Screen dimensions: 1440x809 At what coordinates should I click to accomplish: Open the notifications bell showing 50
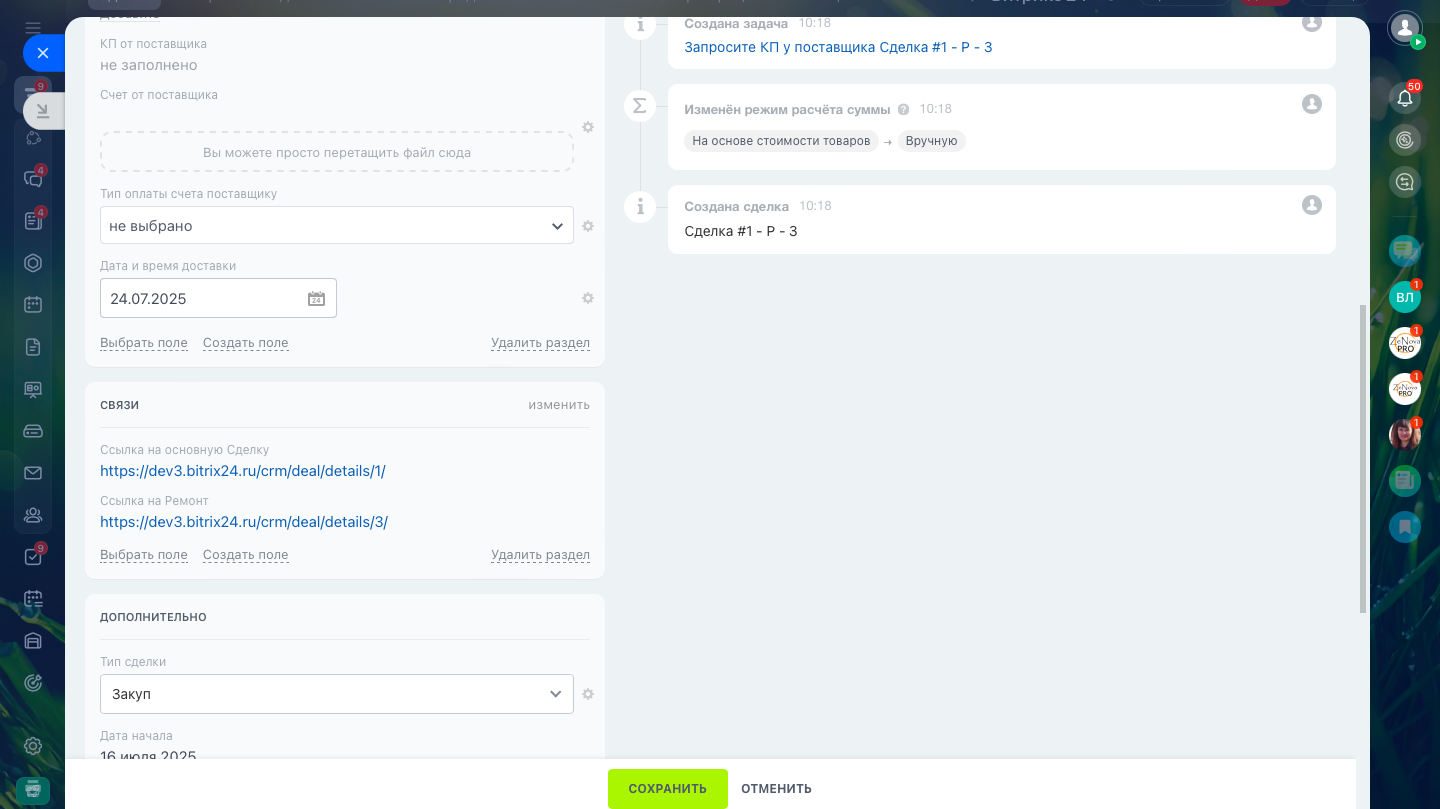click(1405, 98)
